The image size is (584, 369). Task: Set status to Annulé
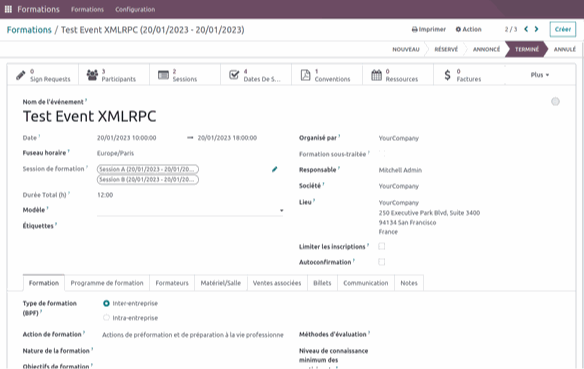565,49
